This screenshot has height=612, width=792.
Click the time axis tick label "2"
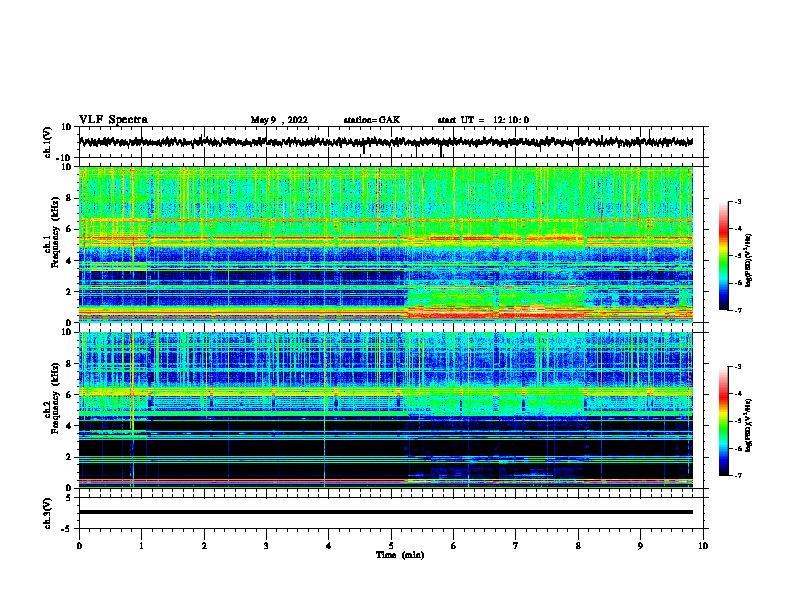[x=204, y=546]
